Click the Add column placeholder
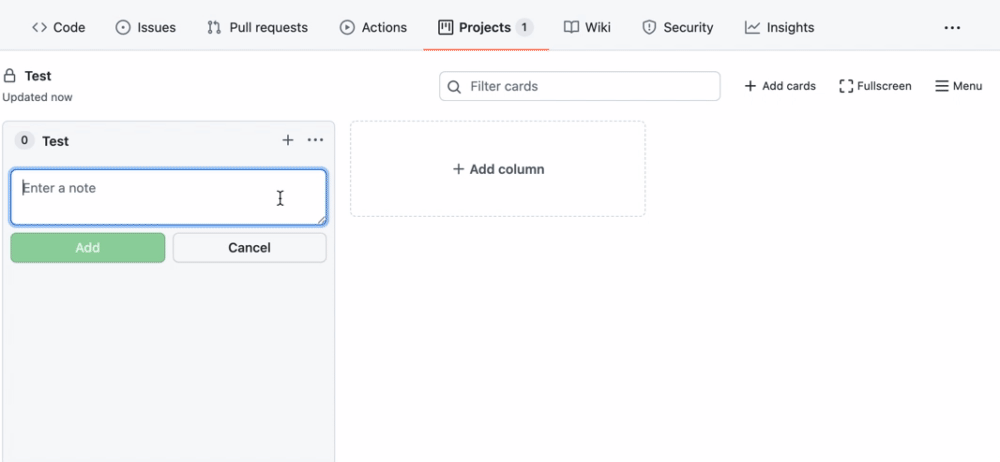 tap(498, 170)
